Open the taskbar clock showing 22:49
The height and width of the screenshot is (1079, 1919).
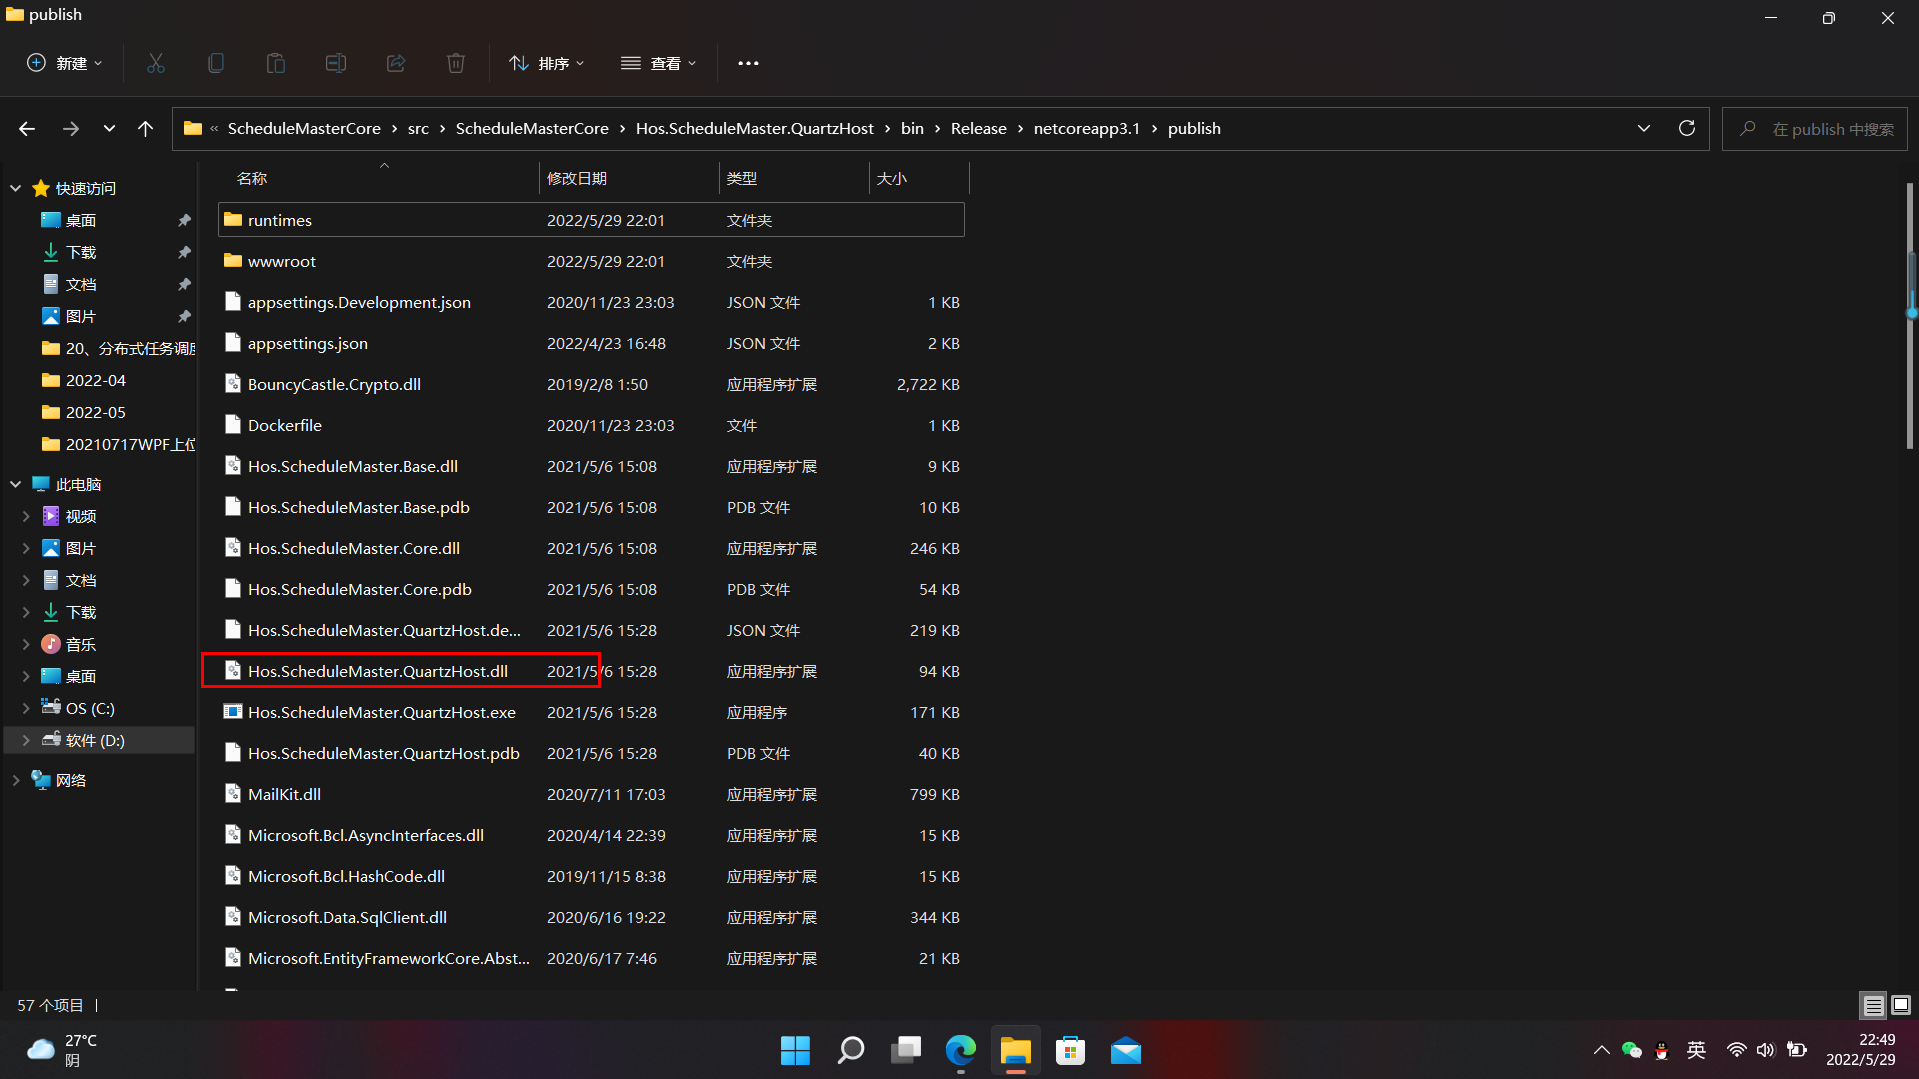pos(1861,1050)
